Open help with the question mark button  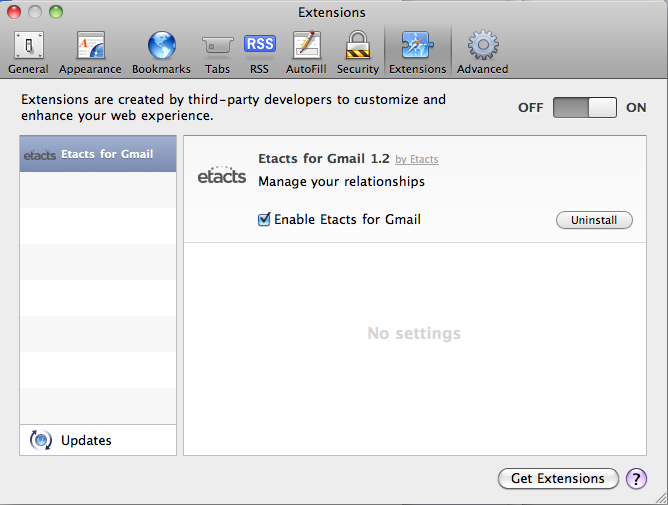636,479
